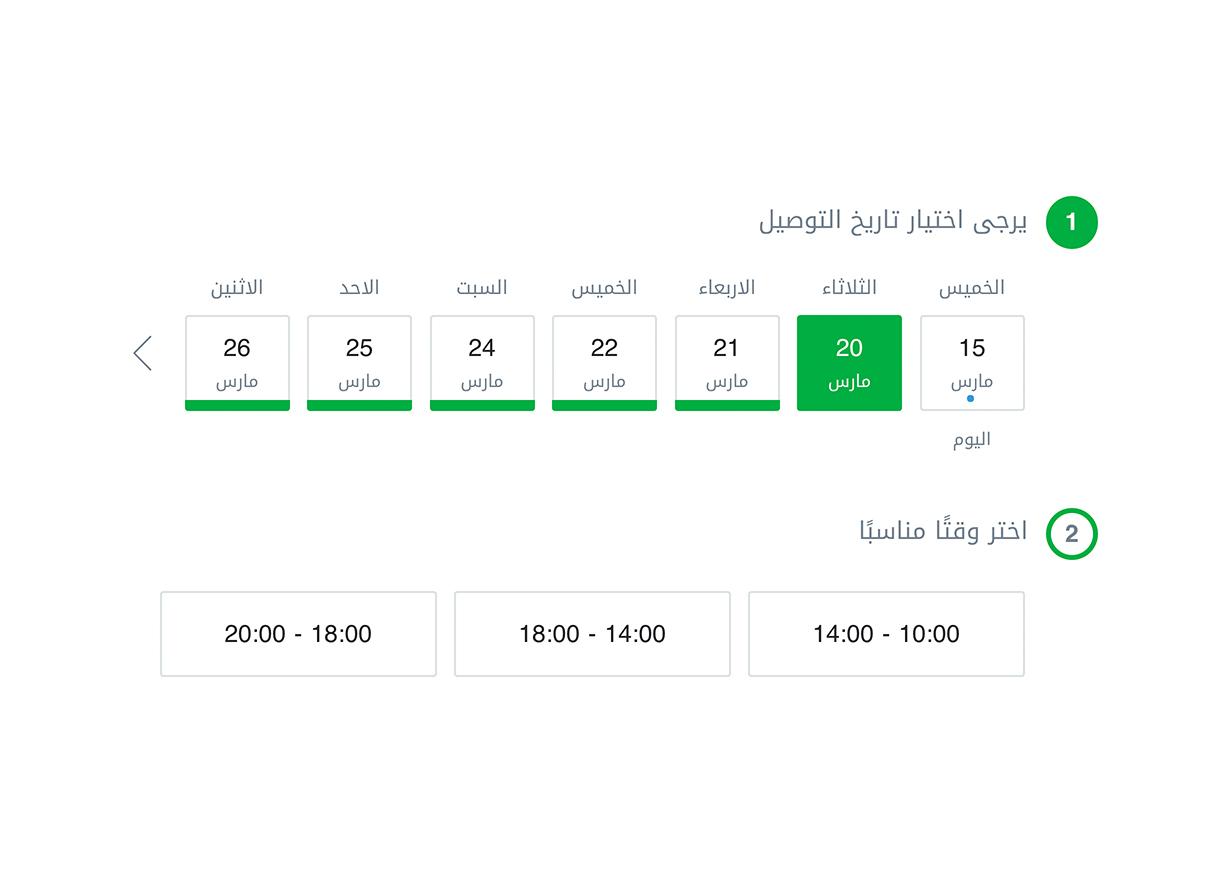Screen dimensions: 1224x880
Task: Click the اليوم label under date 15
Action: 972,439
